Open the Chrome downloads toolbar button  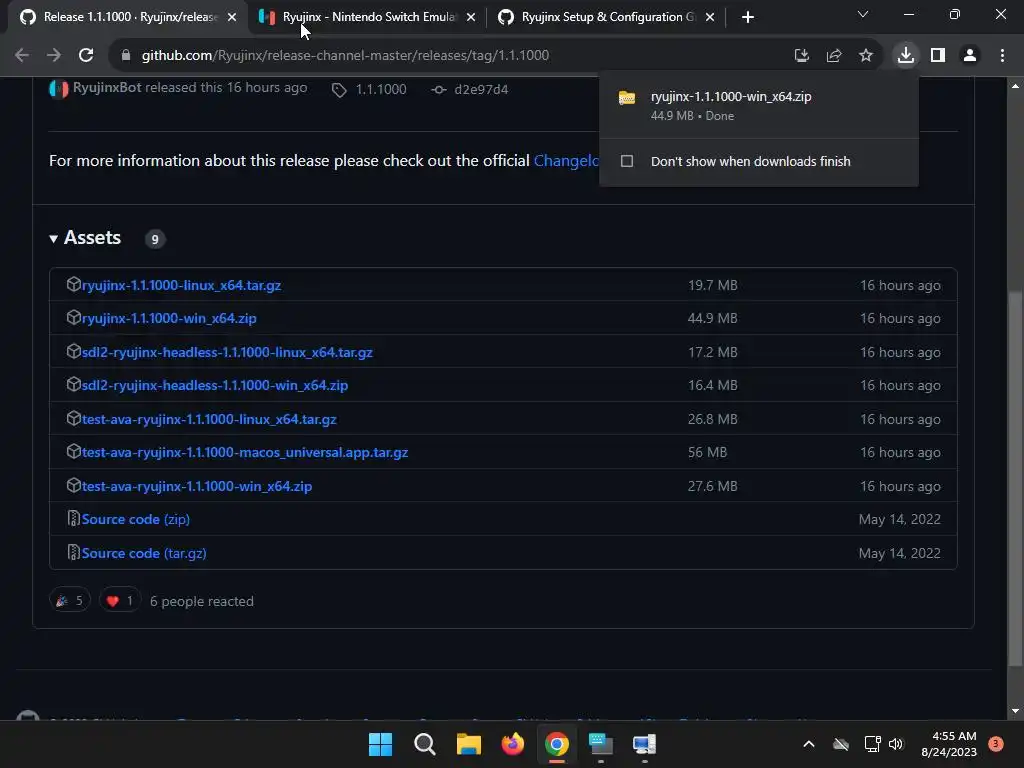pos(906,56)
